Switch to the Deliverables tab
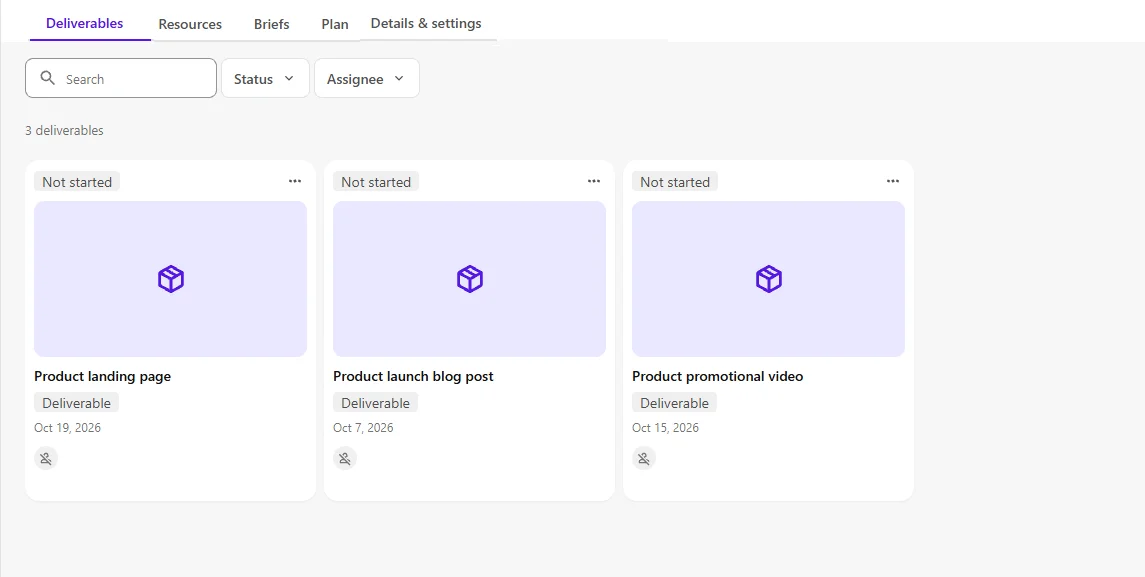 pos(85,23)
